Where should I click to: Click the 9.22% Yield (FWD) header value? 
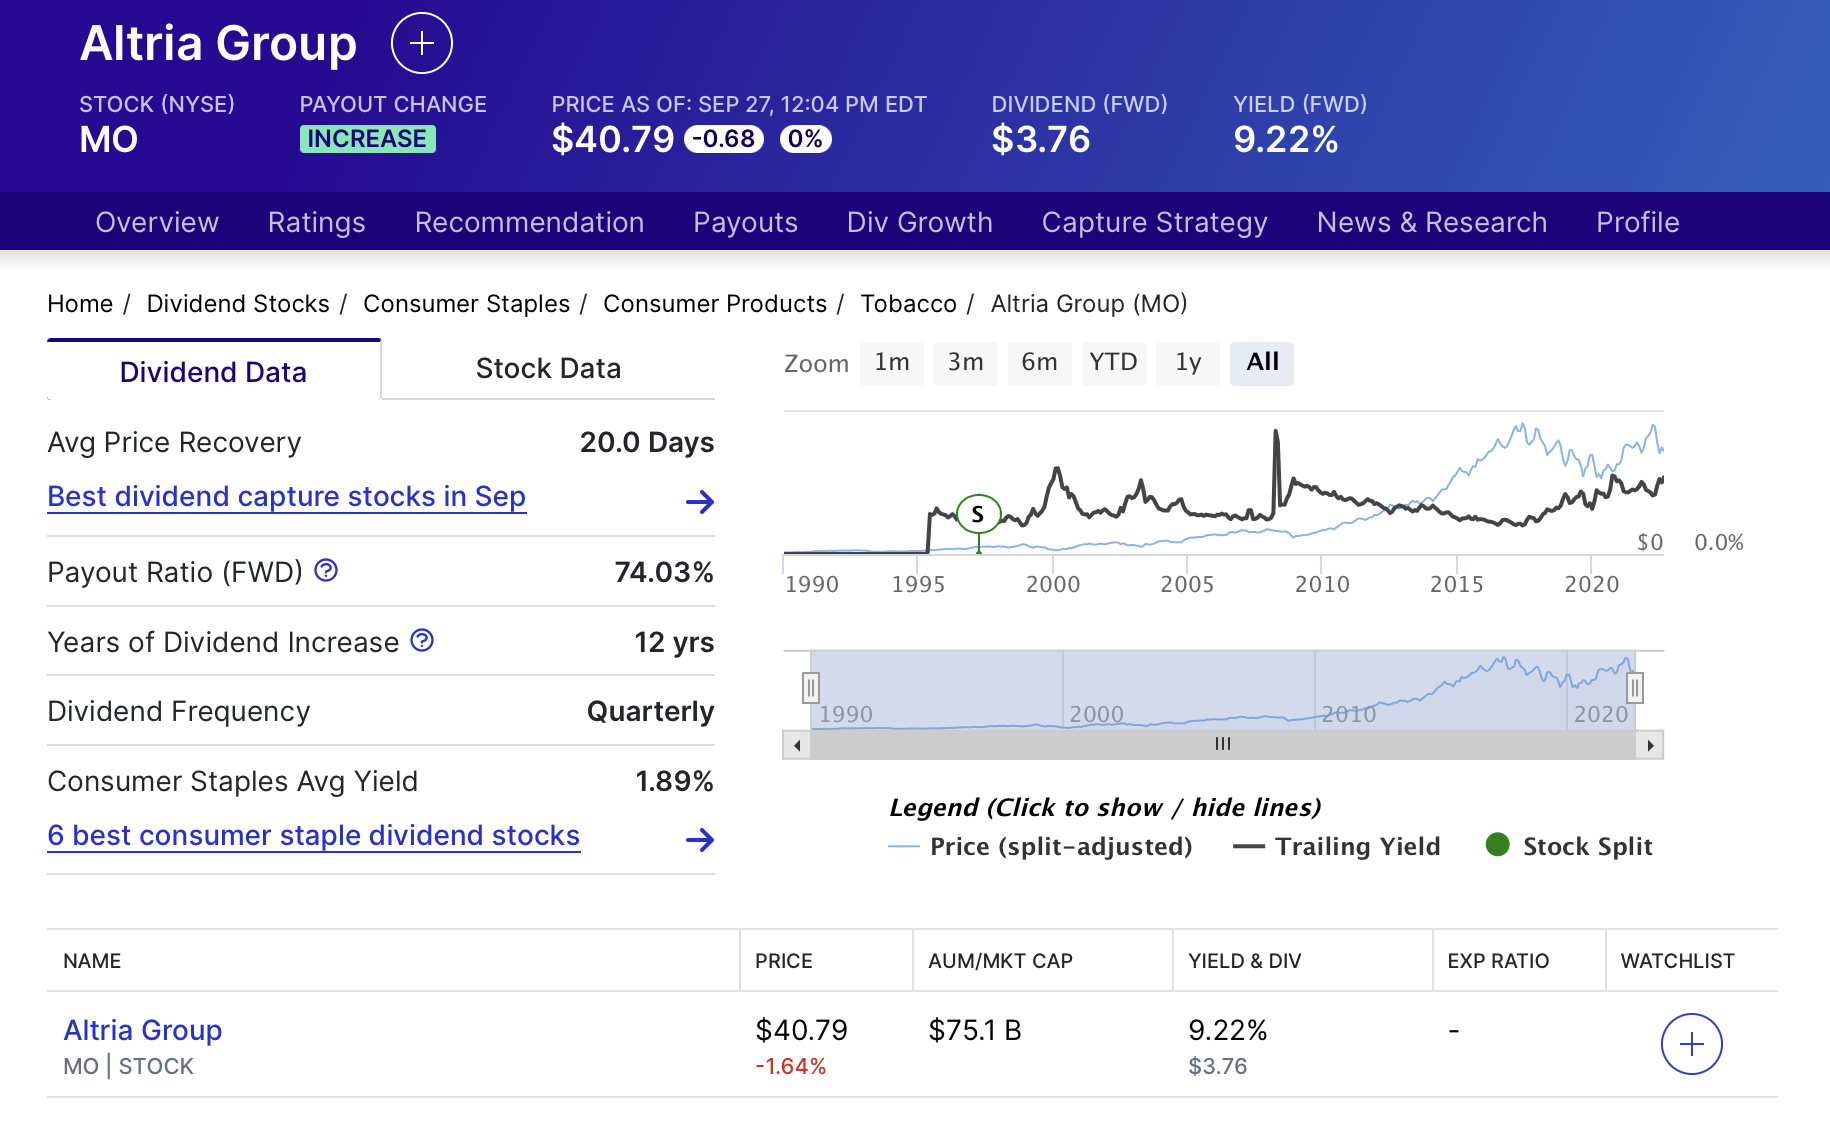pyautogui.click(x=1286, y=139)
